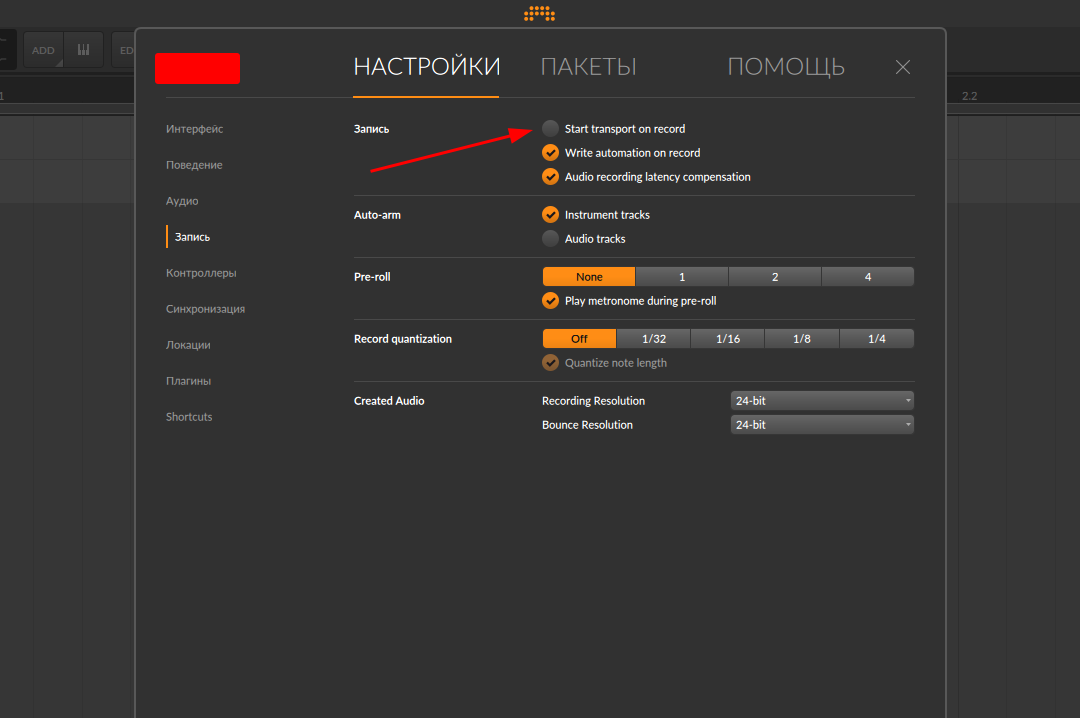The image size is (1080, 718).
Task: Set Record quantization to 1/16
Action: (727, 339)
